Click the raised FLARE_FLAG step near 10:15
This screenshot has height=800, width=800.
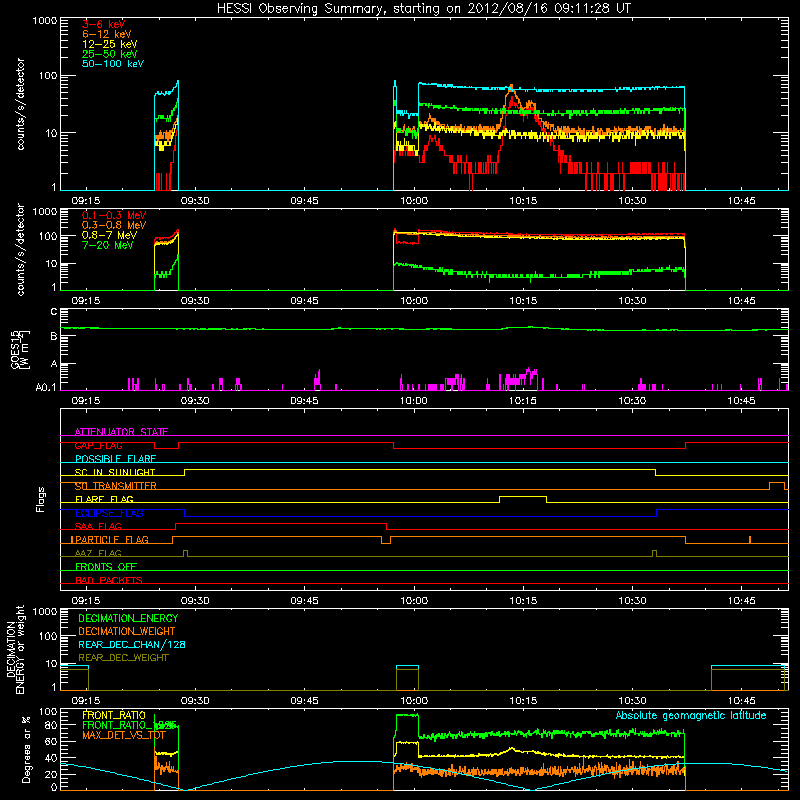point(523,497)
